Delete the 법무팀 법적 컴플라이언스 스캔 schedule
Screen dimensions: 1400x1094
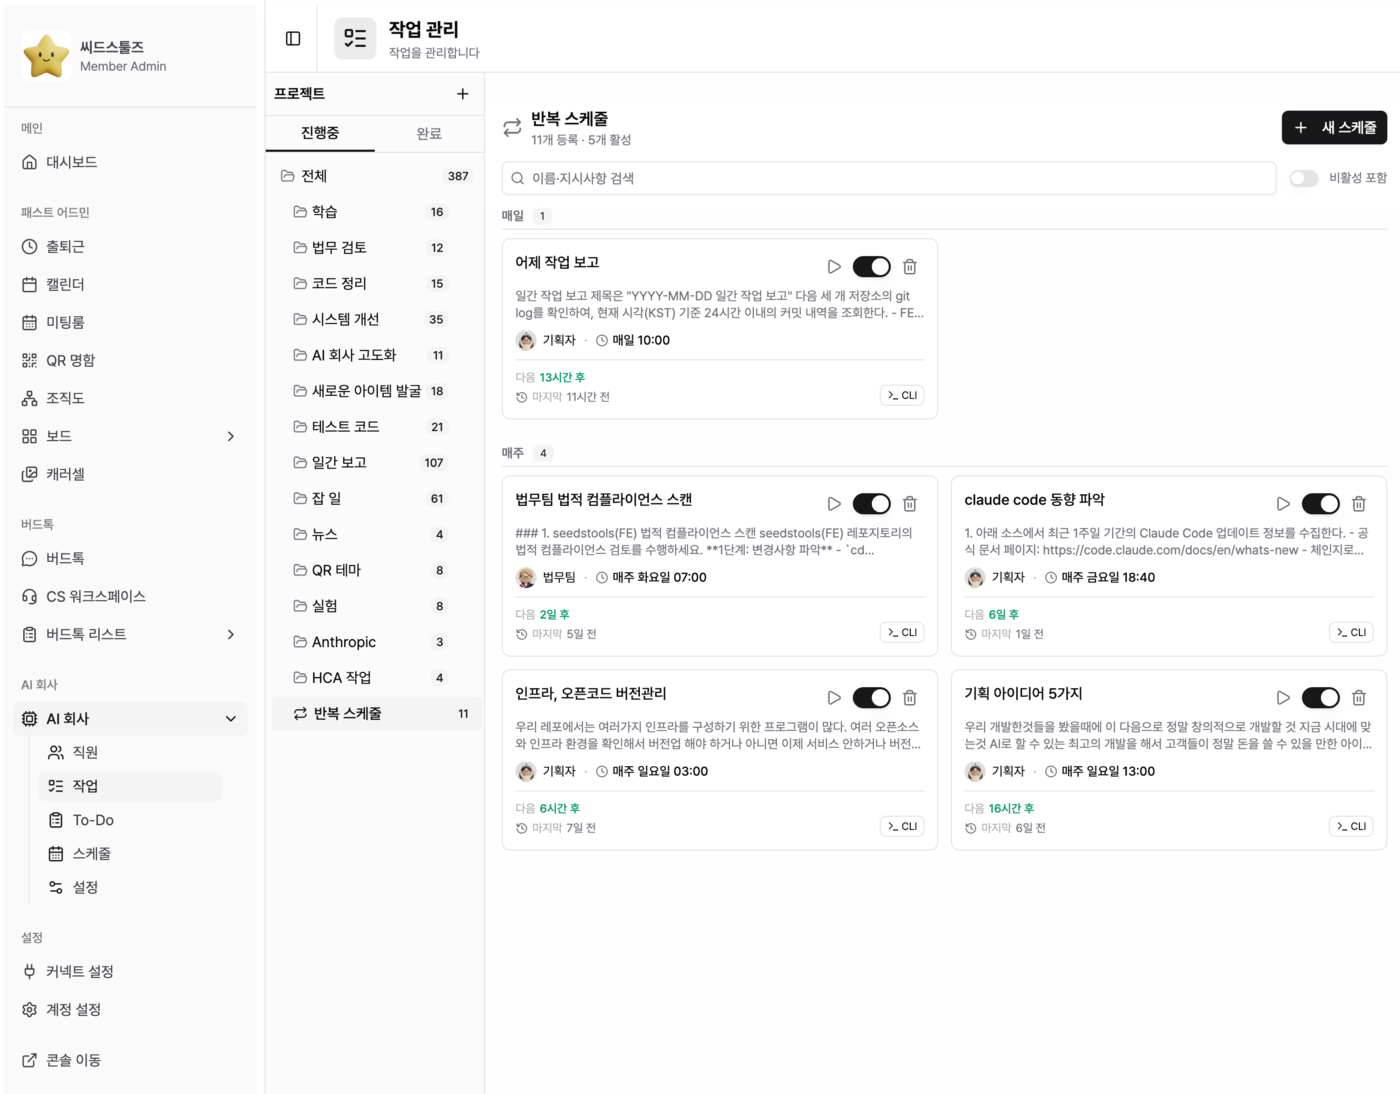tap(910, 504)
